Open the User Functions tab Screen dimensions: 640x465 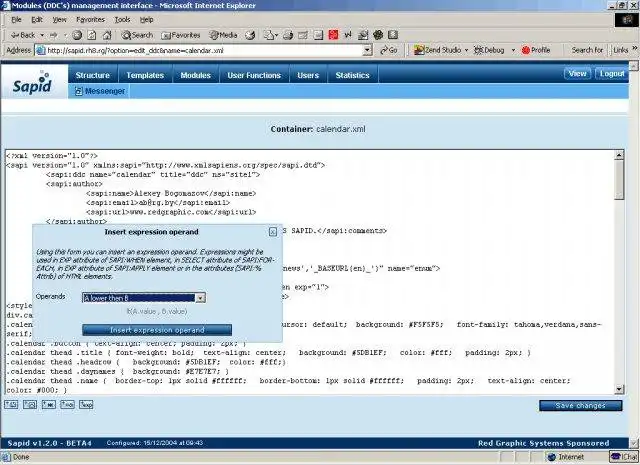coord(254,75)
